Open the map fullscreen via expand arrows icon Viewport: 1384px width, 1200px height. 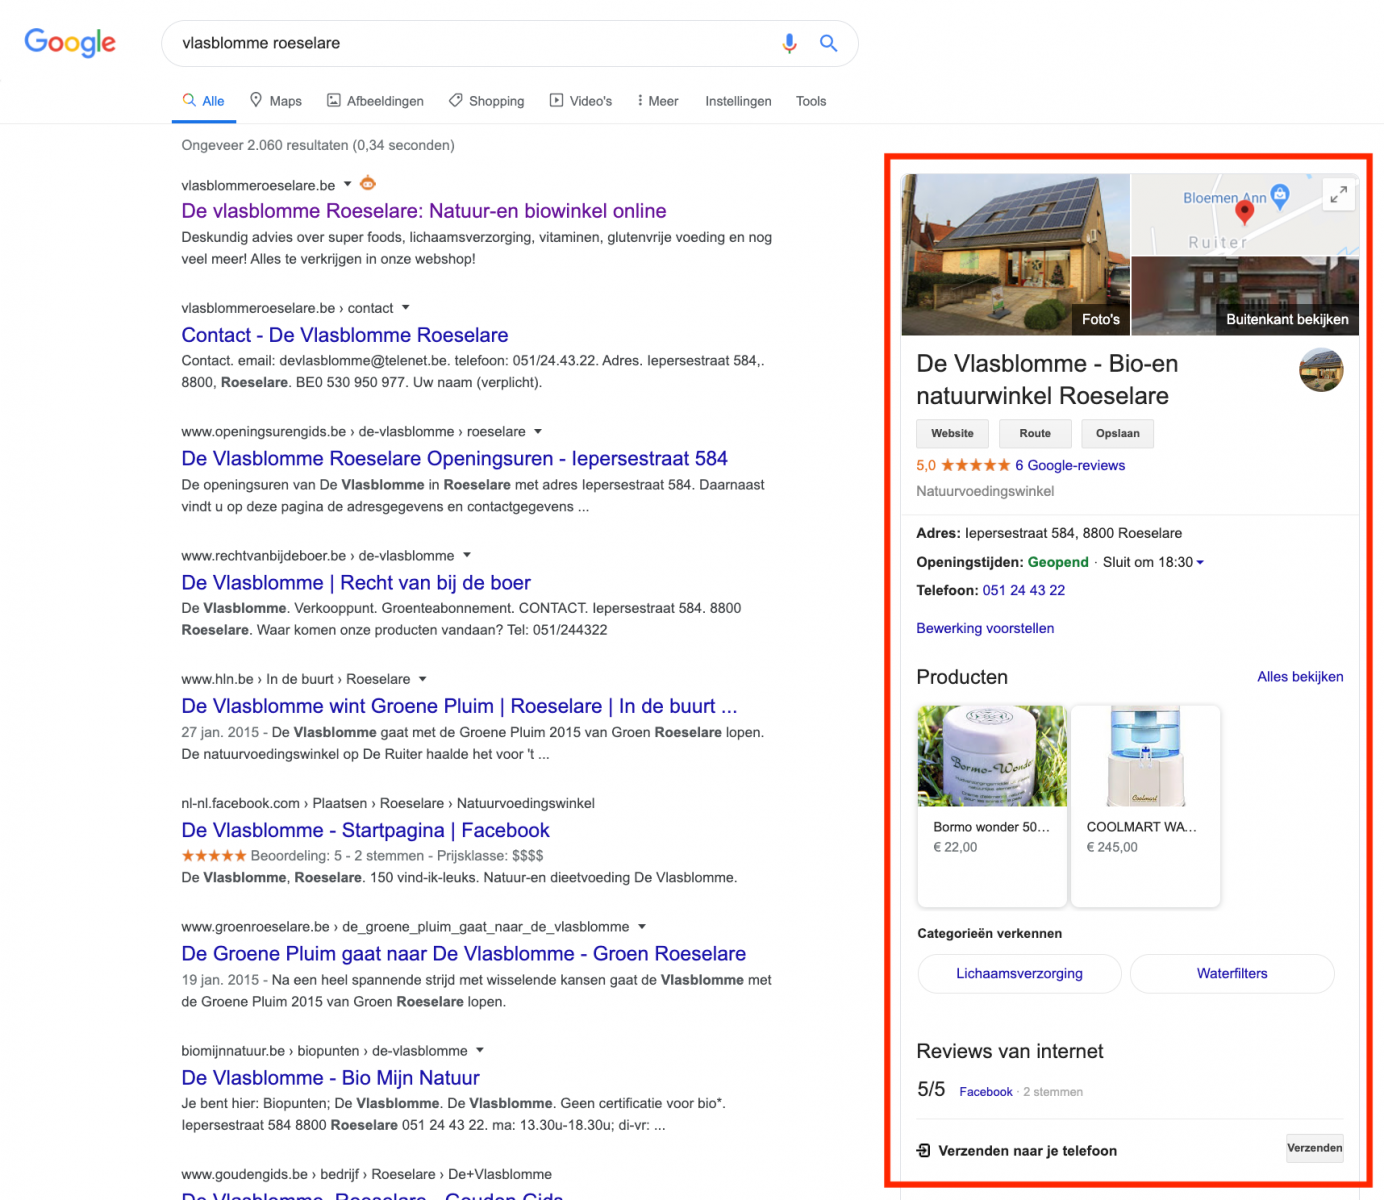click(x=1338, y=195)
